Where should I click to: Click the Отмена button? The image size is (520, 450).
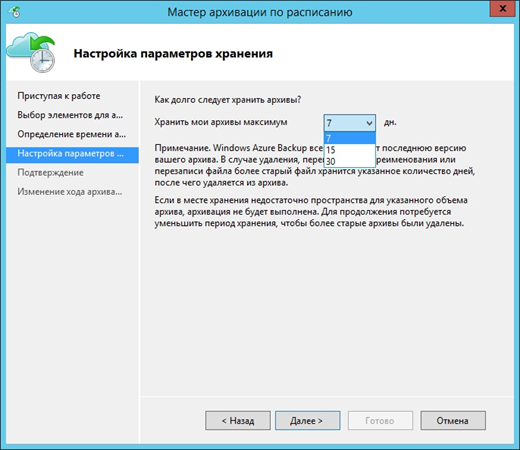[x=453, y=420]
